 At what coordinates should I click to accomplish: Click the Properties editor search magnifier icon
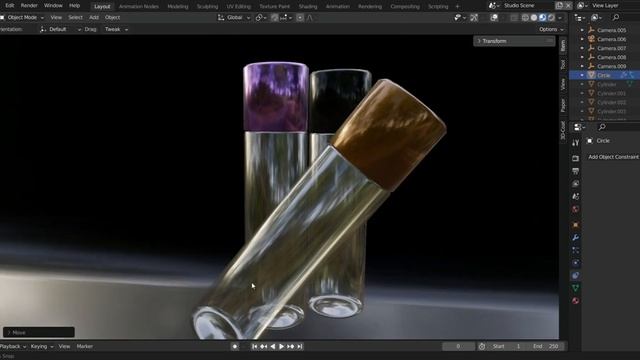(x=602, y=127)
